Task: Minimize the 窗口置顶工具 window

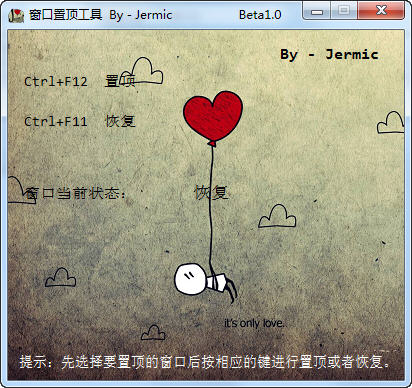Action: tap(317, 11)
